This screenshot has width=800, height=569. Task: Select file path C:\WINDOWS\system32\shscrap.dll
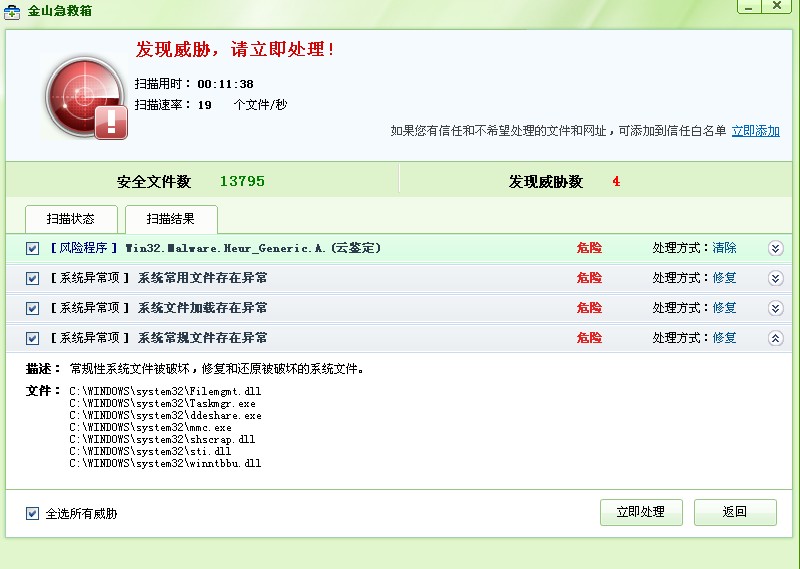tap(162, 439)
